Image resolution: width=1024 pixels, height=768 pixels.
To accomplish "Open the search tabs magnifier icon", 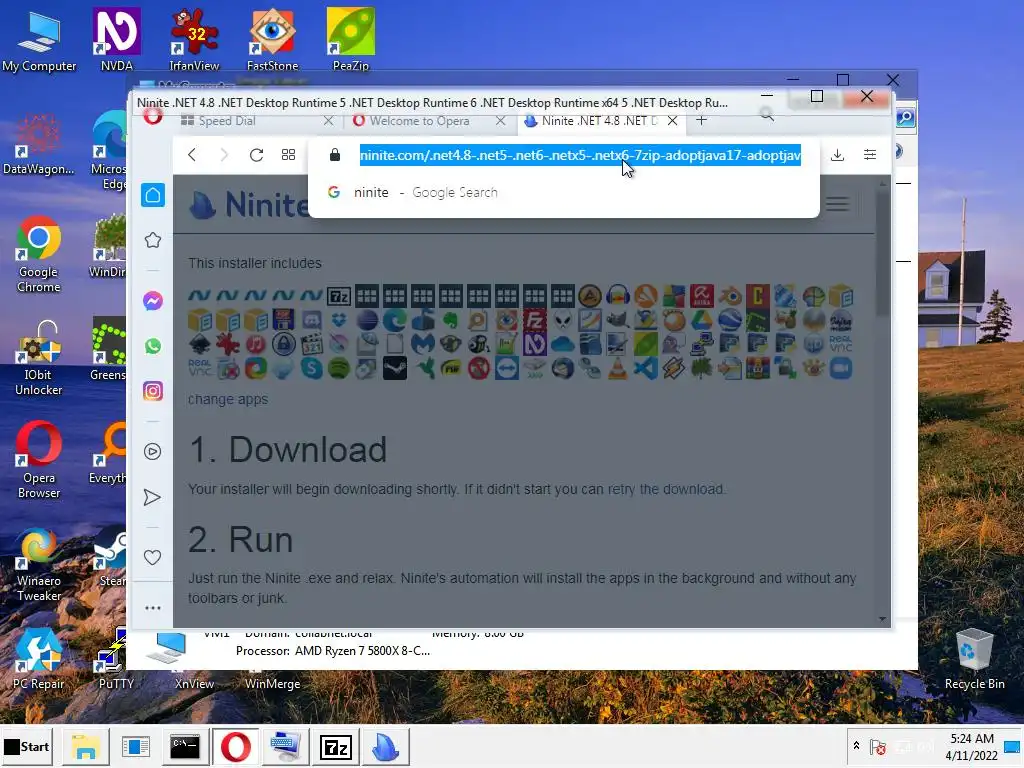I will [767, 116].
